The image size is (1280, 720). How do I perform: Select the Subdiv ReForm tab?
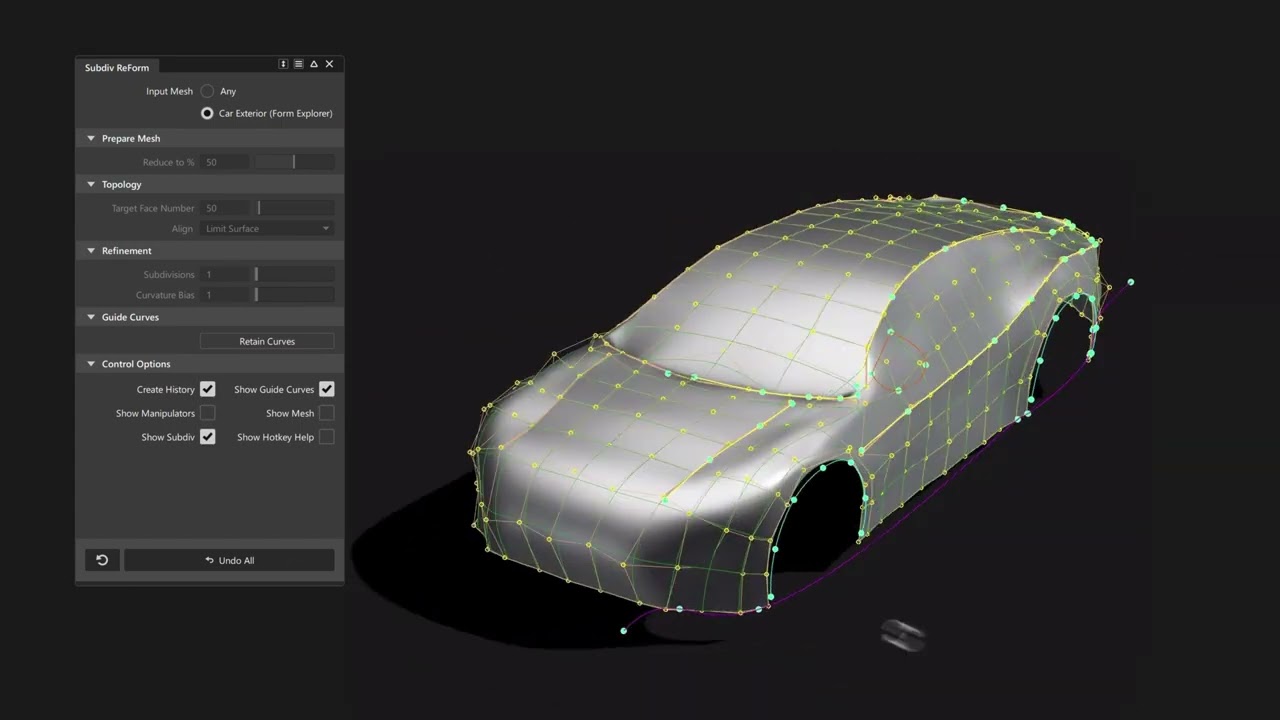117,68
